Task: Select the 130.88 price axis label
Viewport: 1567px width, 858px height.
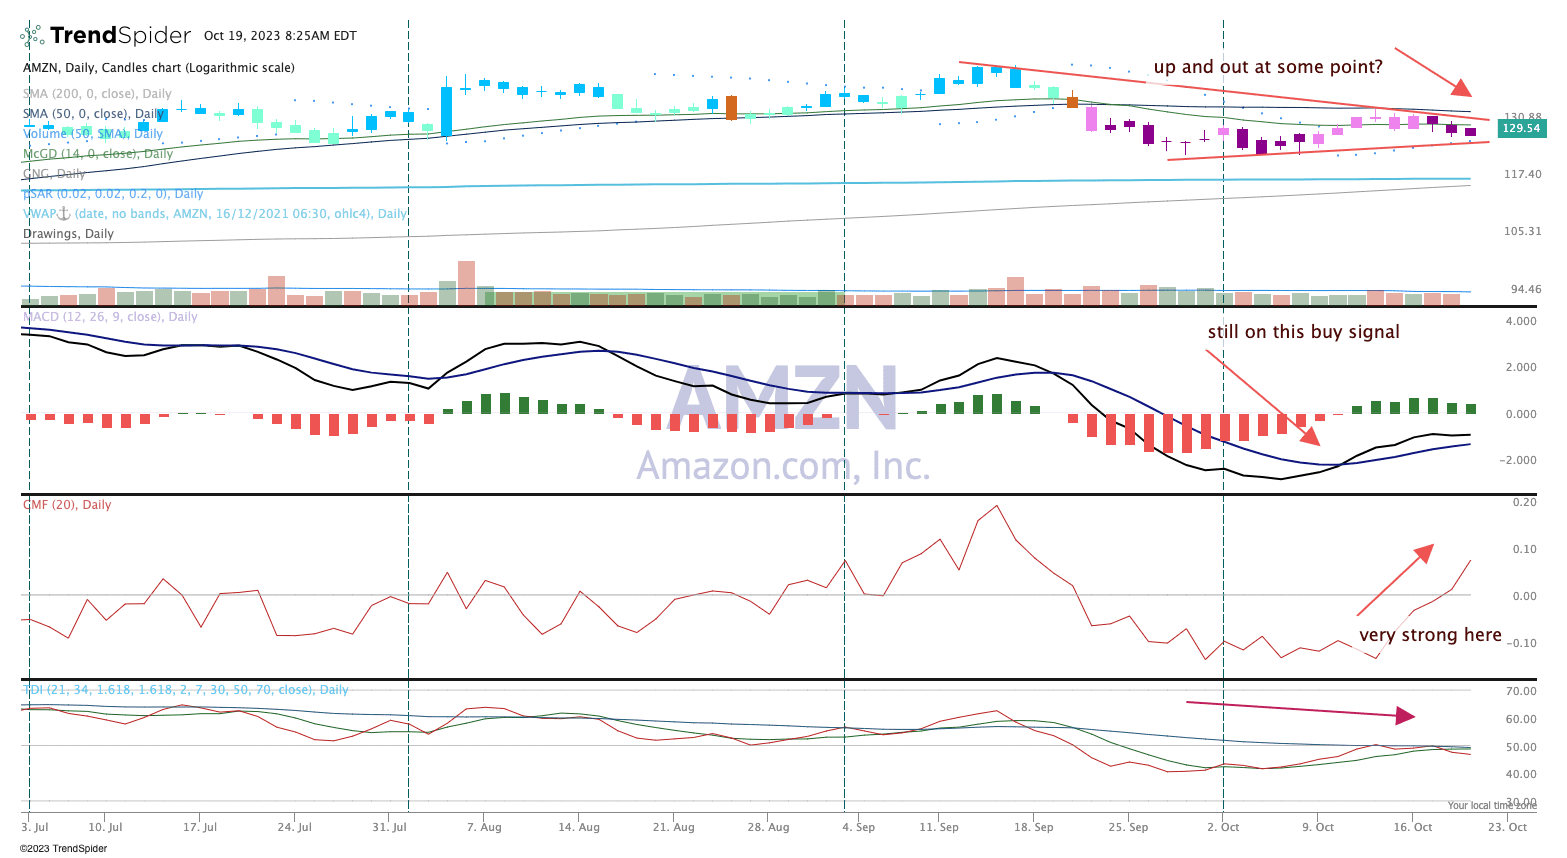Action: (x=1522, y=116)
